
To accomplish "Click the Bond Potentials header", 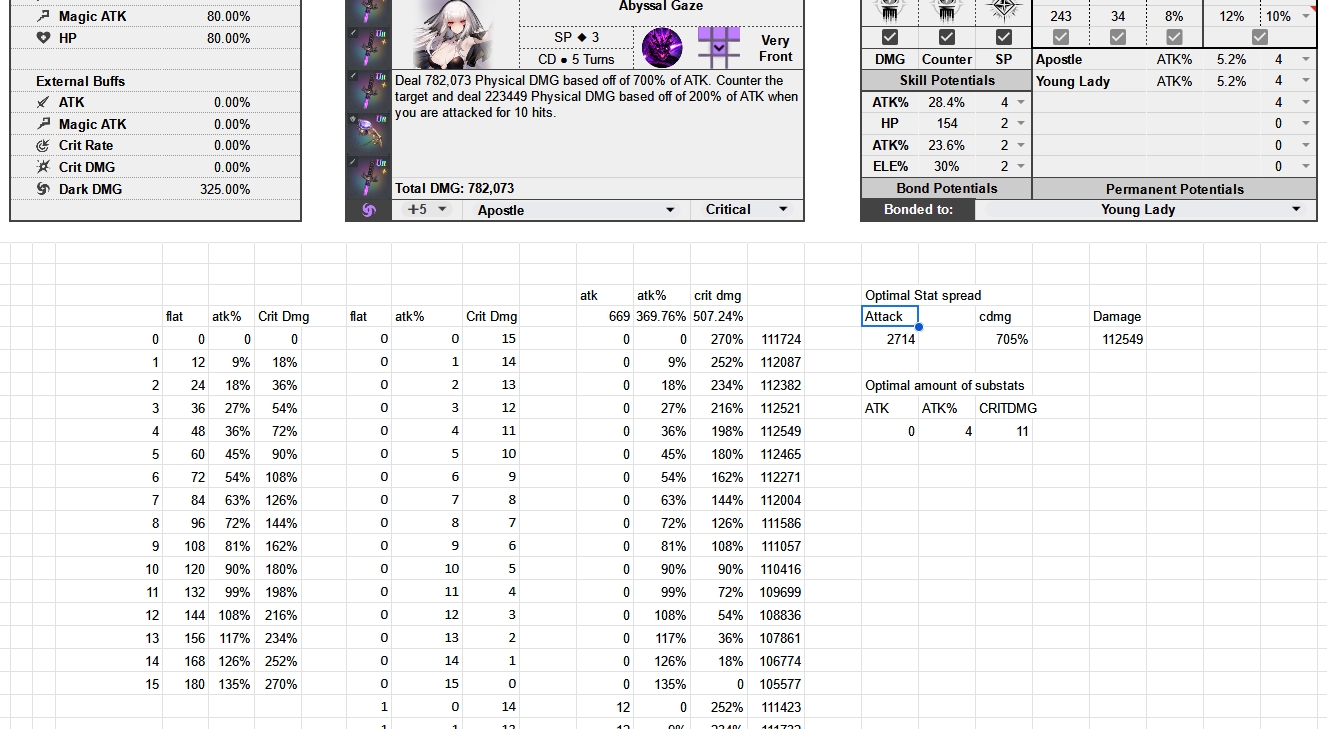I will point(947,188).
